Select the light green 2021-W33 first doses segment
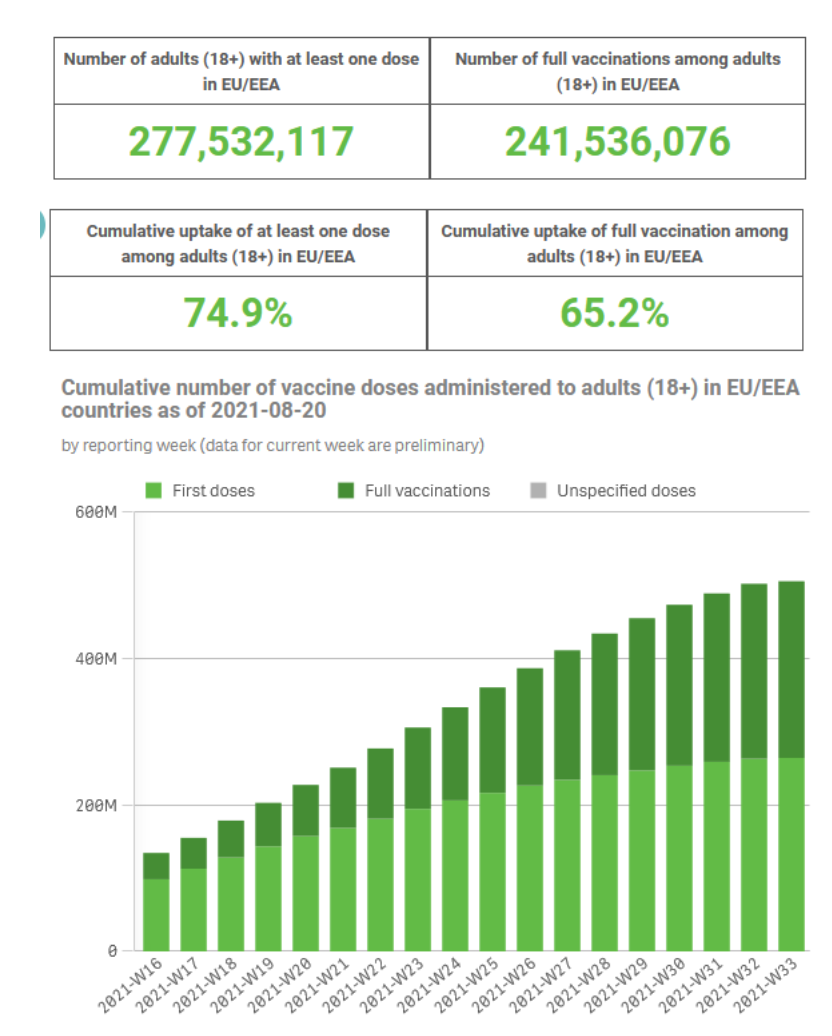832x1036 pixels. click(x=791, y=853)
